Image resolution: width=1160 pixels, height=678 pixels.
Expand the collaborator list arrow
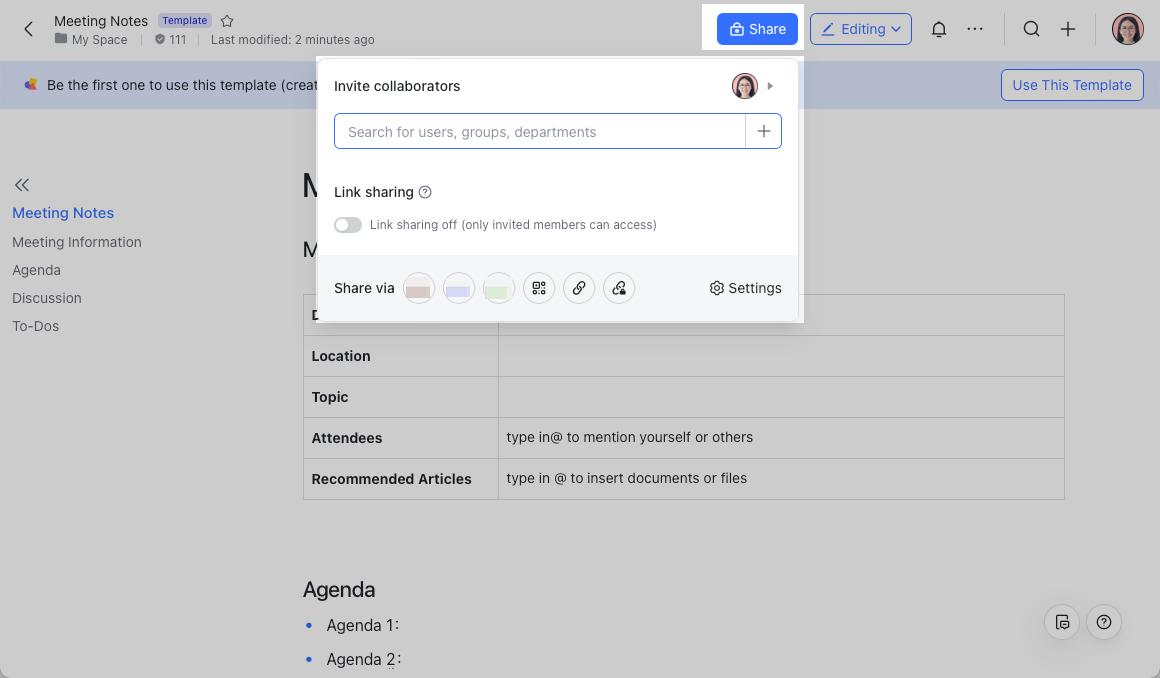[x=770, y=87]
